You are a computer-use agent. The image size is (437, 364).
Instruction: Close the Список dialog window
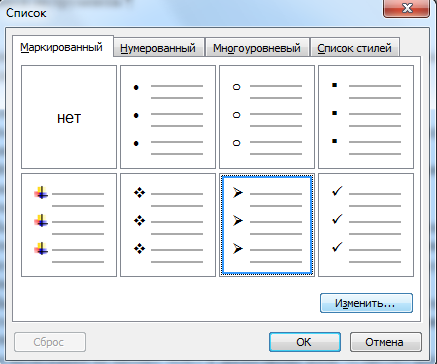pos(407,8)
